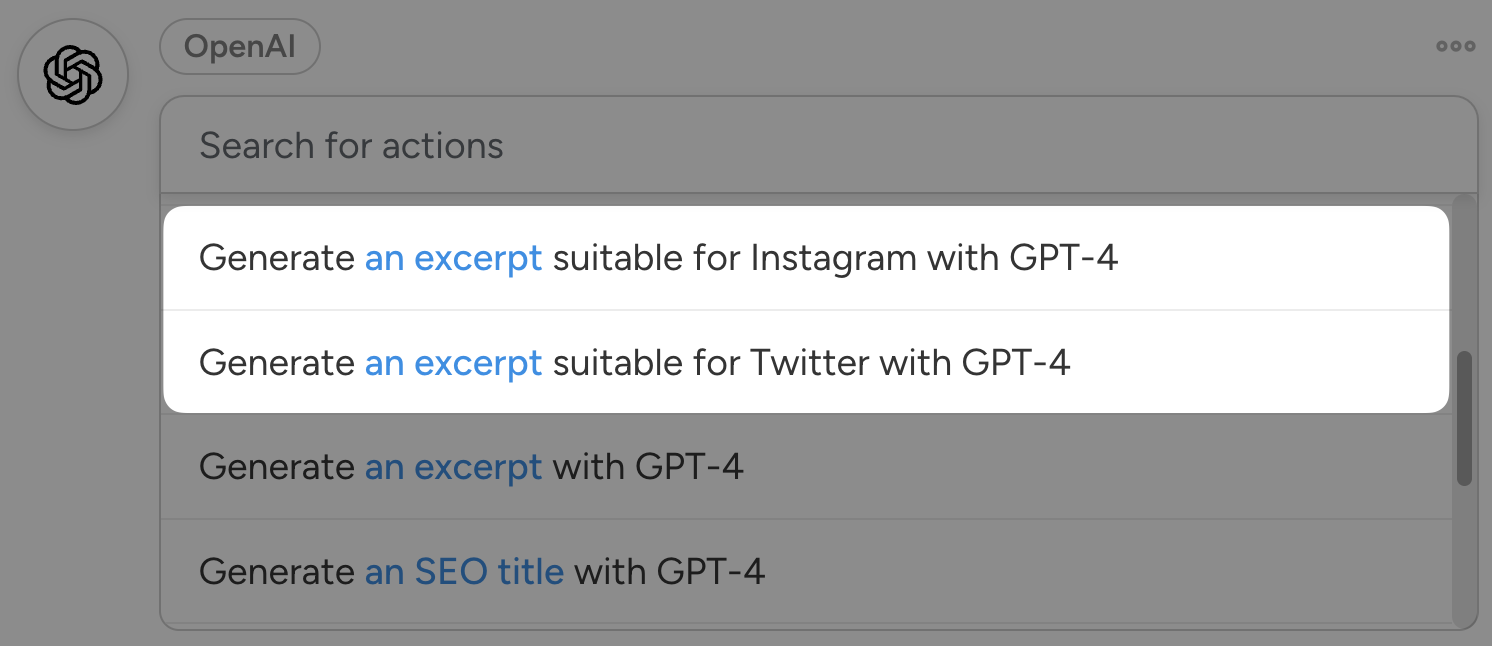The width and height of the screenshot is (1492, 646).
Task: Click "an excerpt" link in plain GPT-4 action
Action: 453,467
